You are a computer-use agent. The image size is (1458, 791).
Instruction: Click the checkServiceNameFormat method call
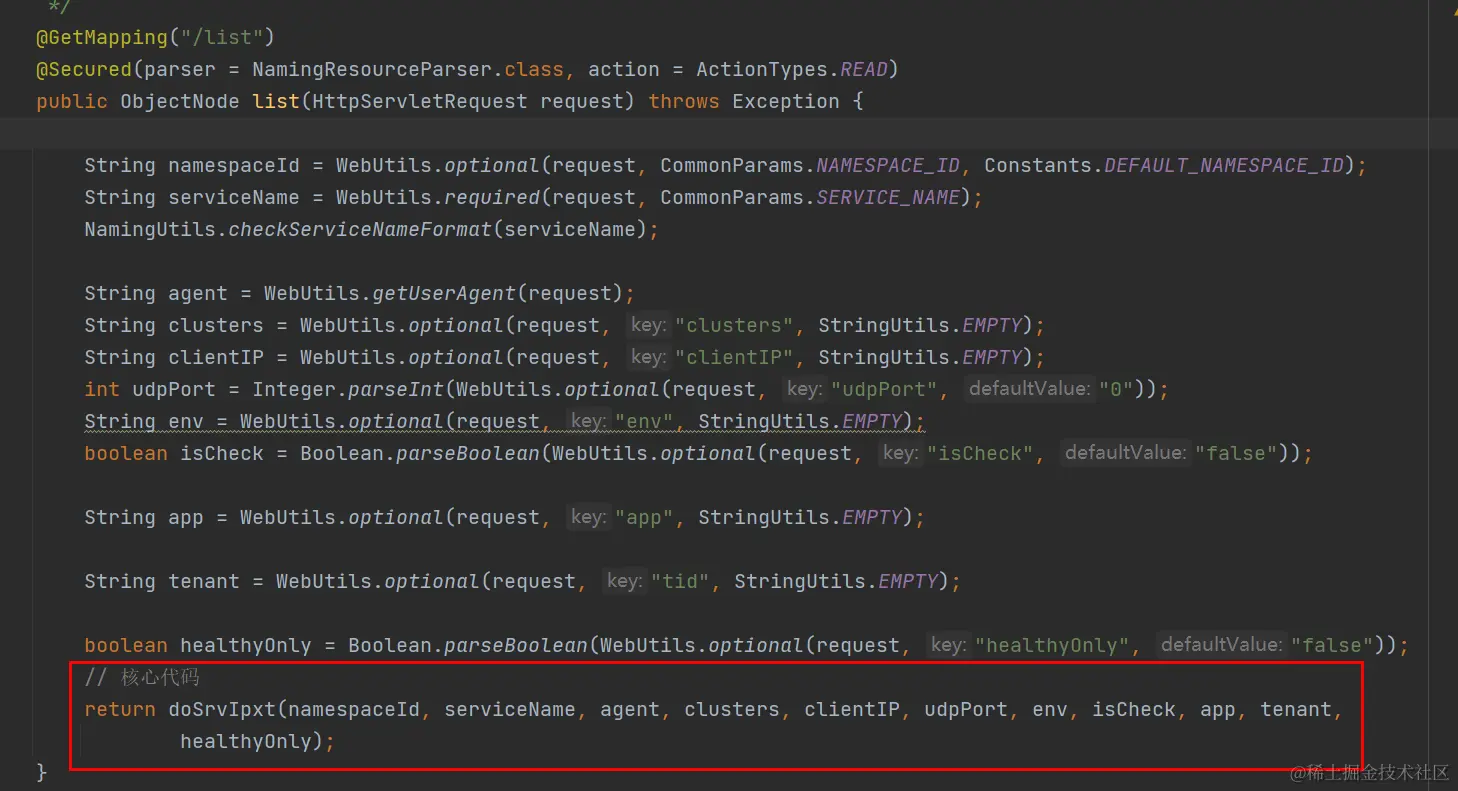click(x=360, y=229)
